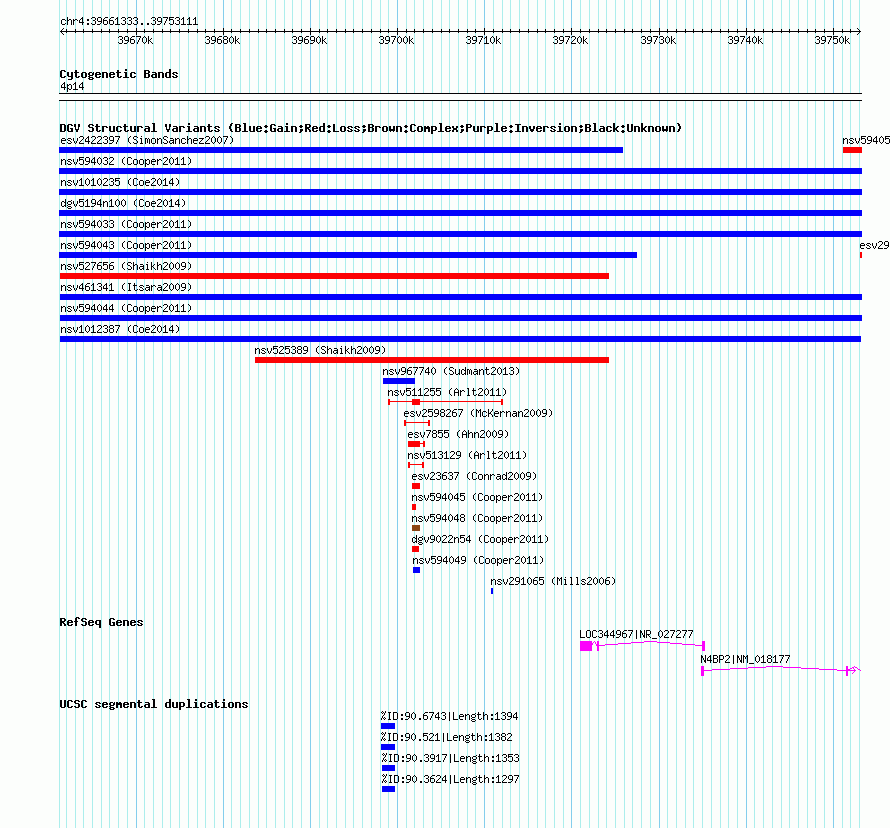This screenshot has width=890, height=828.
Task: Open nsv291065 (Mills2006) label
Action: click(x=553, y=581)
